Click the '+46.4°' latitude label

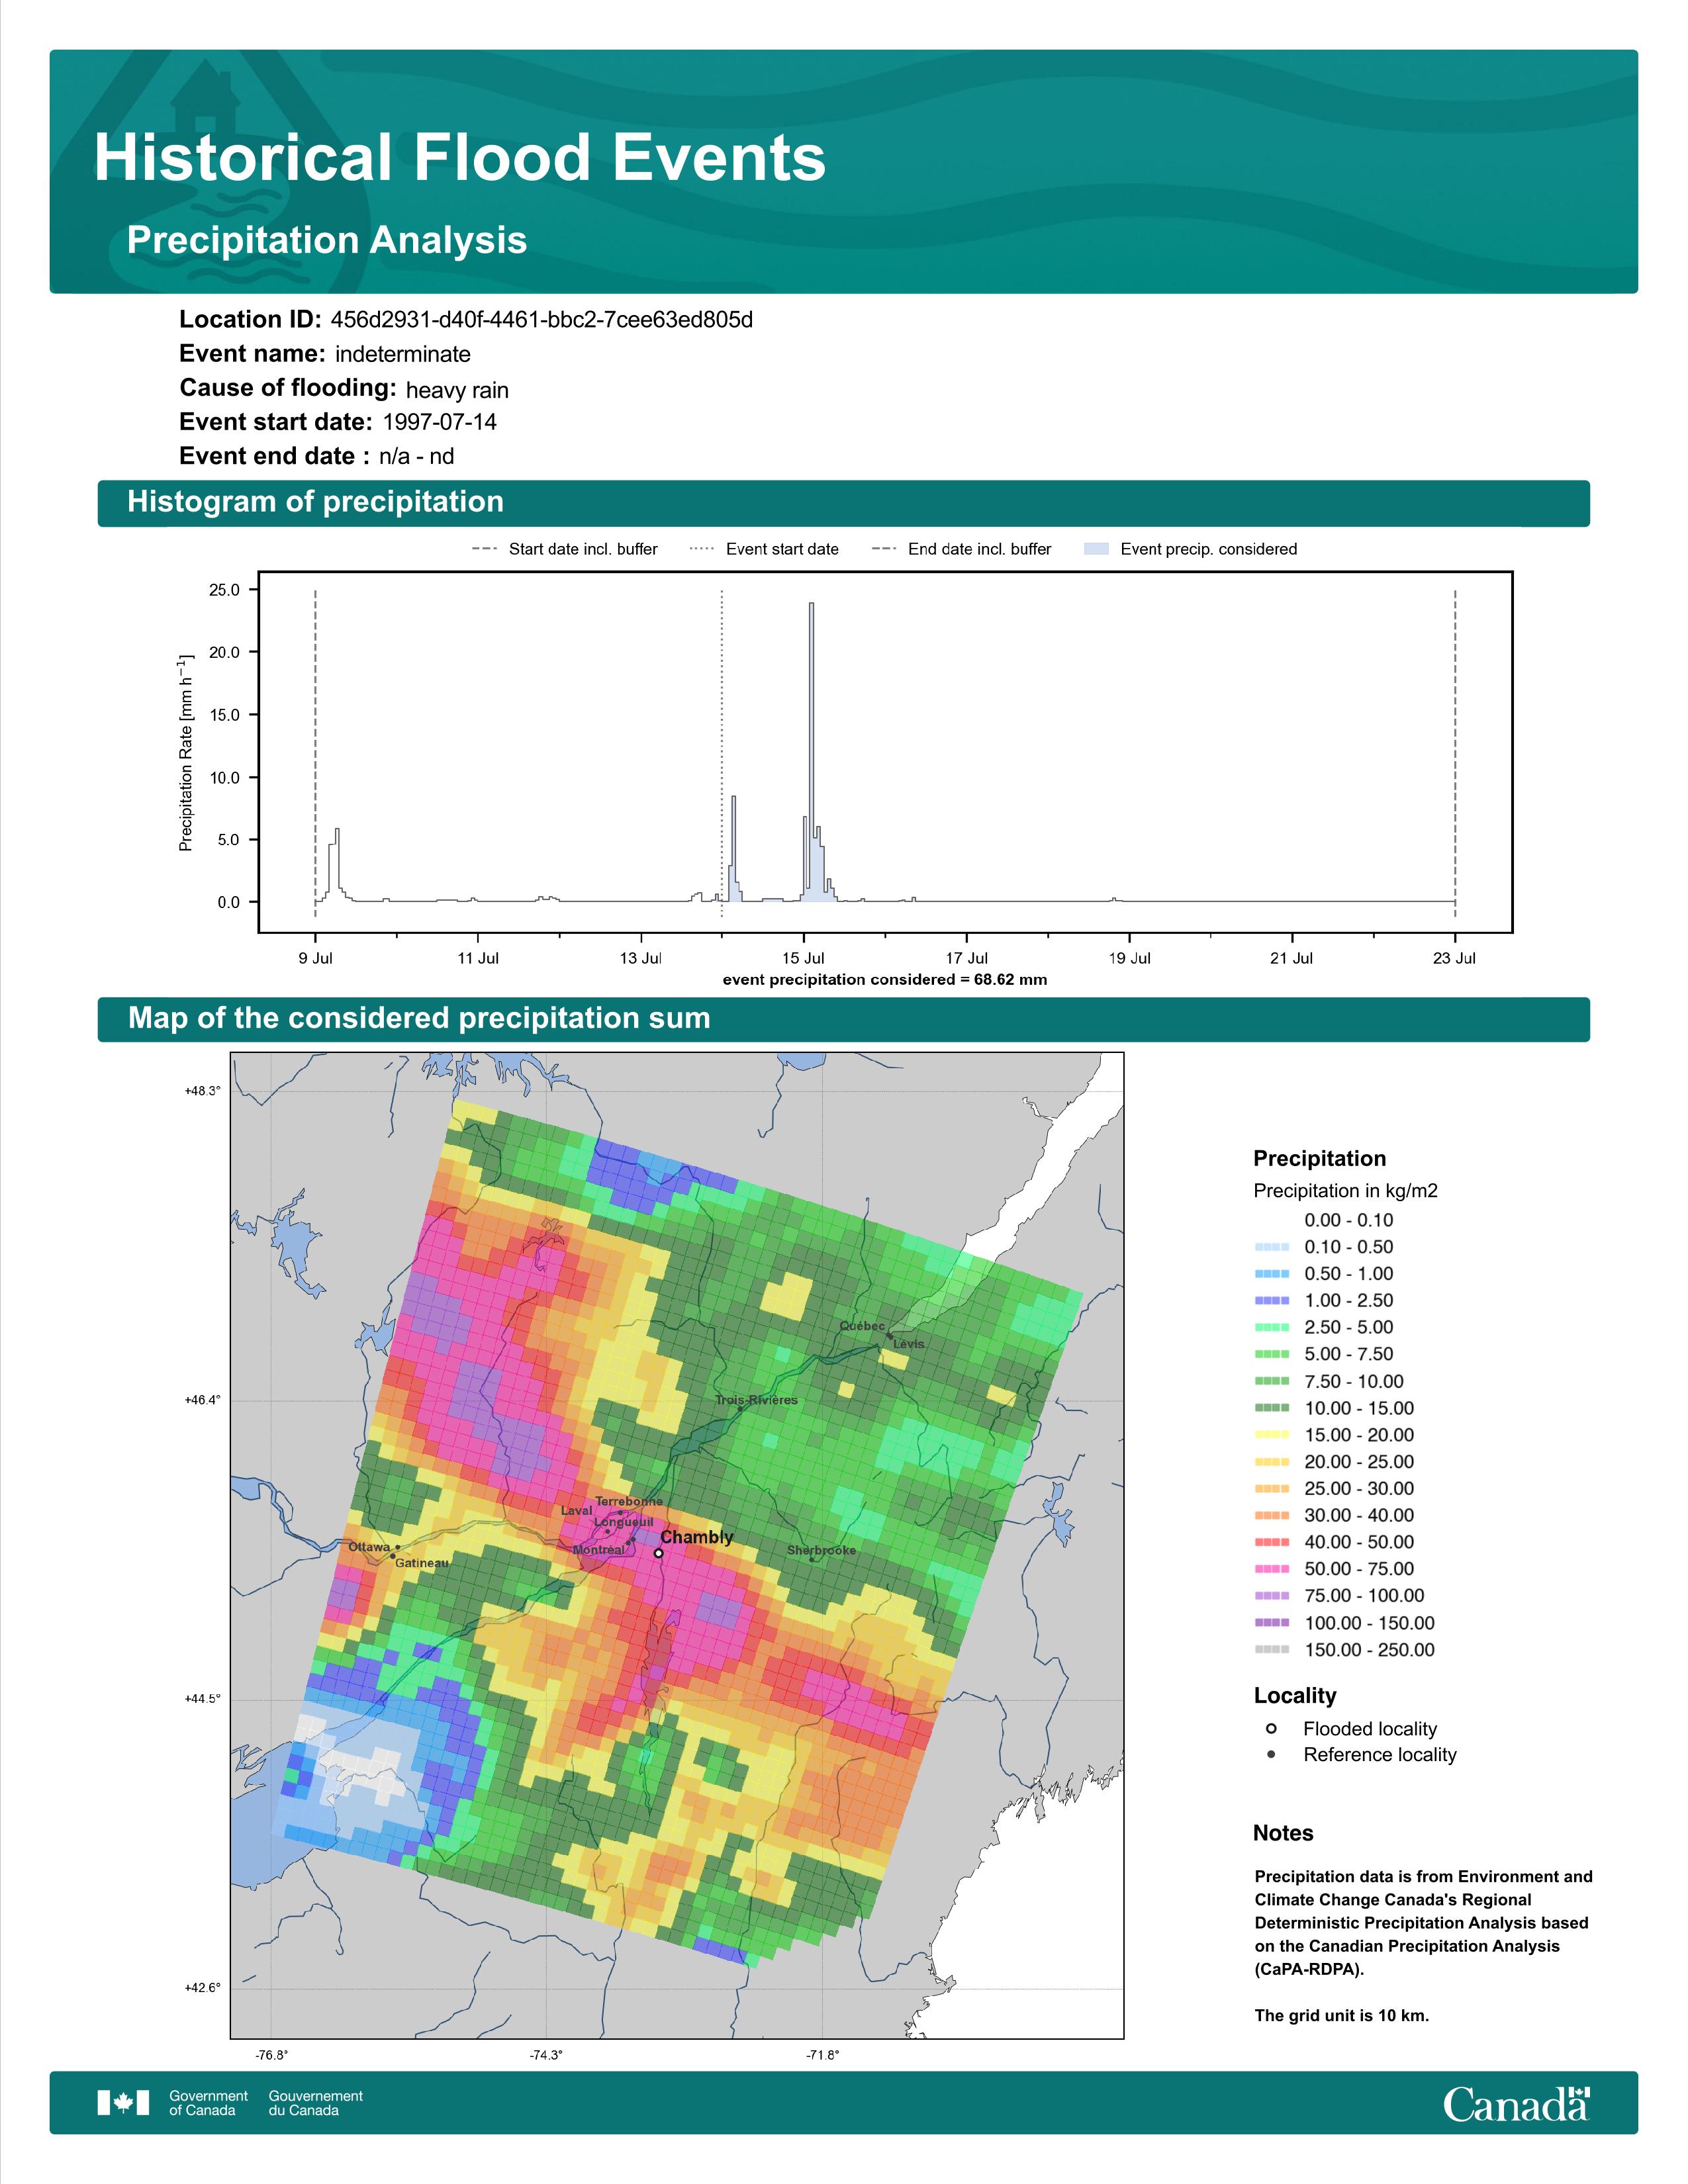pos(202,1400)
